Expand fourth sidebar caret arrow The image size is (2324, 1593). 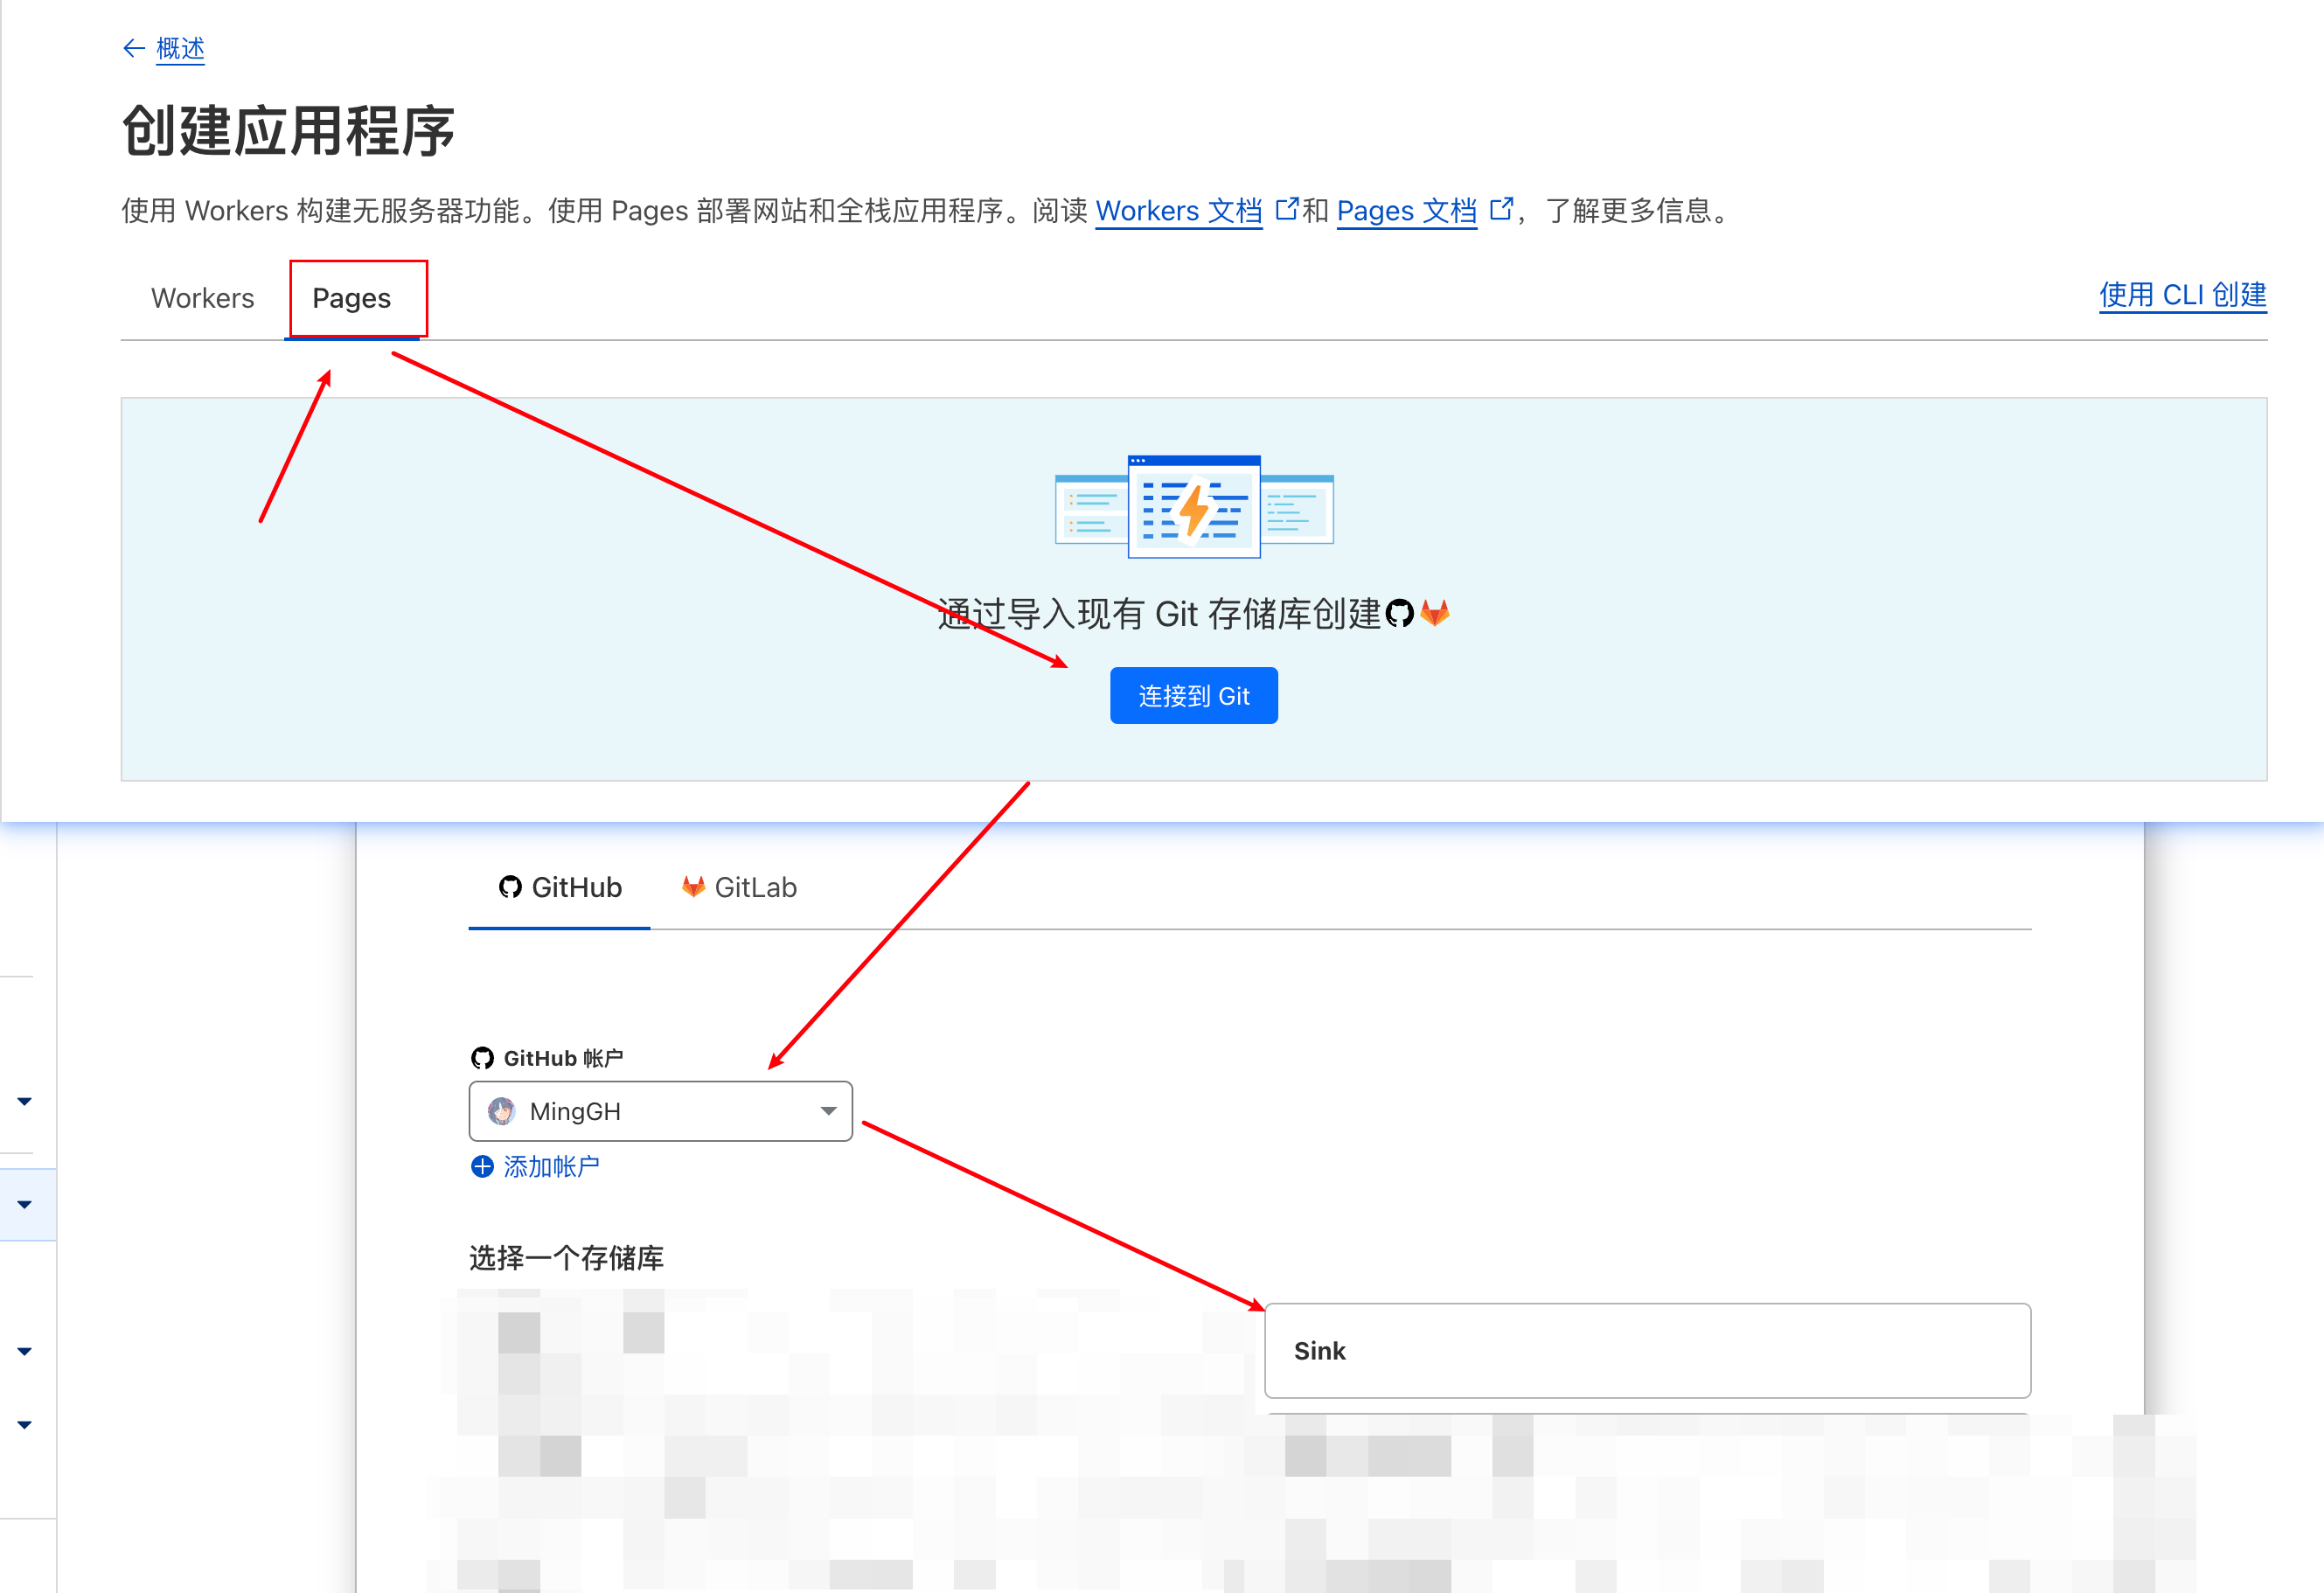pyautogui.click(x=25, y=1425)
